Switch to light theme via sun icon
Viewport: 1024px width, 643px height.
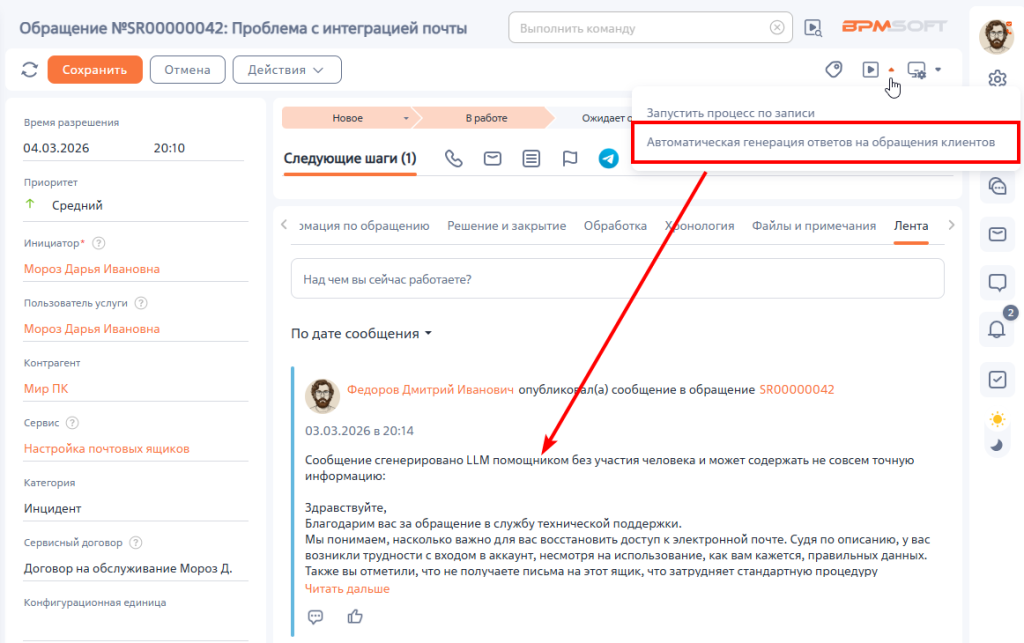(x=996, y=419)
